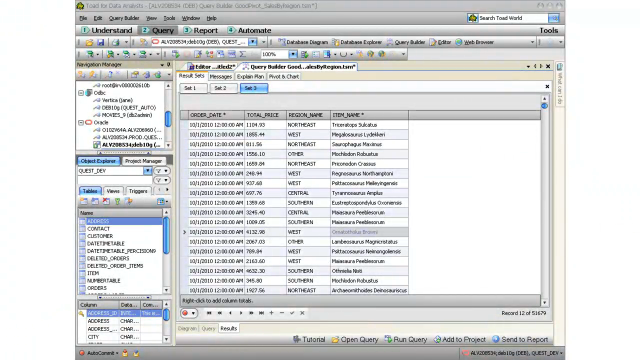Open the Pivot & Chart tab
640x360 pixels.
[x=284, y=76]
